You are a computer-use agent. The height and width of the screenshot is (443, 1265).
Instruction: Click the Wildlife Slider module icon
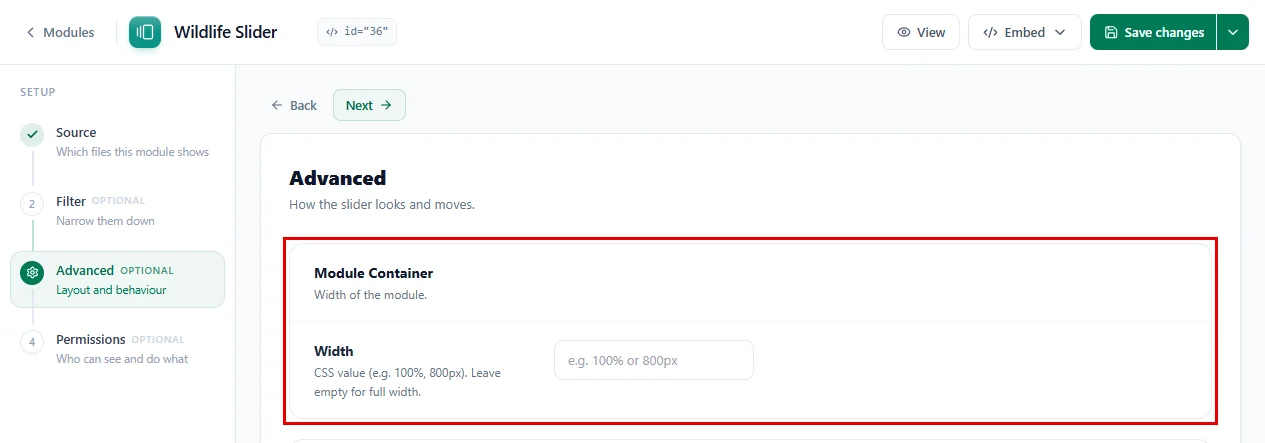point(145,32)
